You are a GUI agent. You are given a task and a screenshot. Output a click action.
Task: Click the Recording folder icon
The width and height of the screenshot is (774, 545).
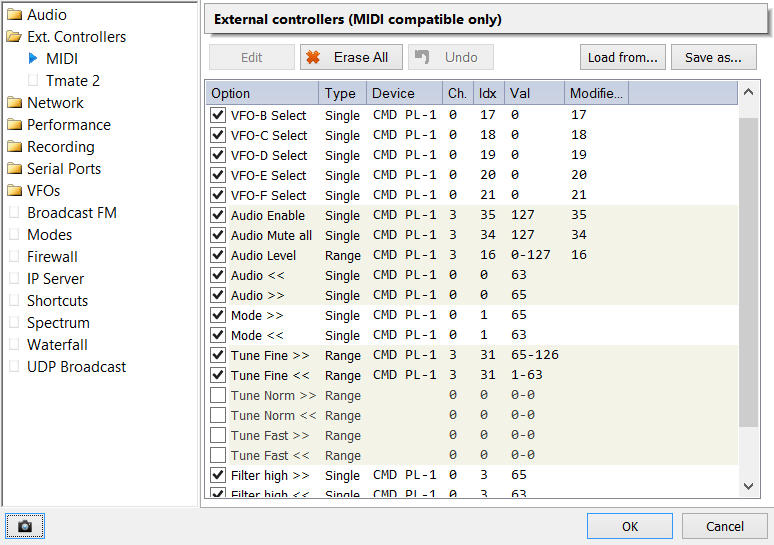[14, 147]
